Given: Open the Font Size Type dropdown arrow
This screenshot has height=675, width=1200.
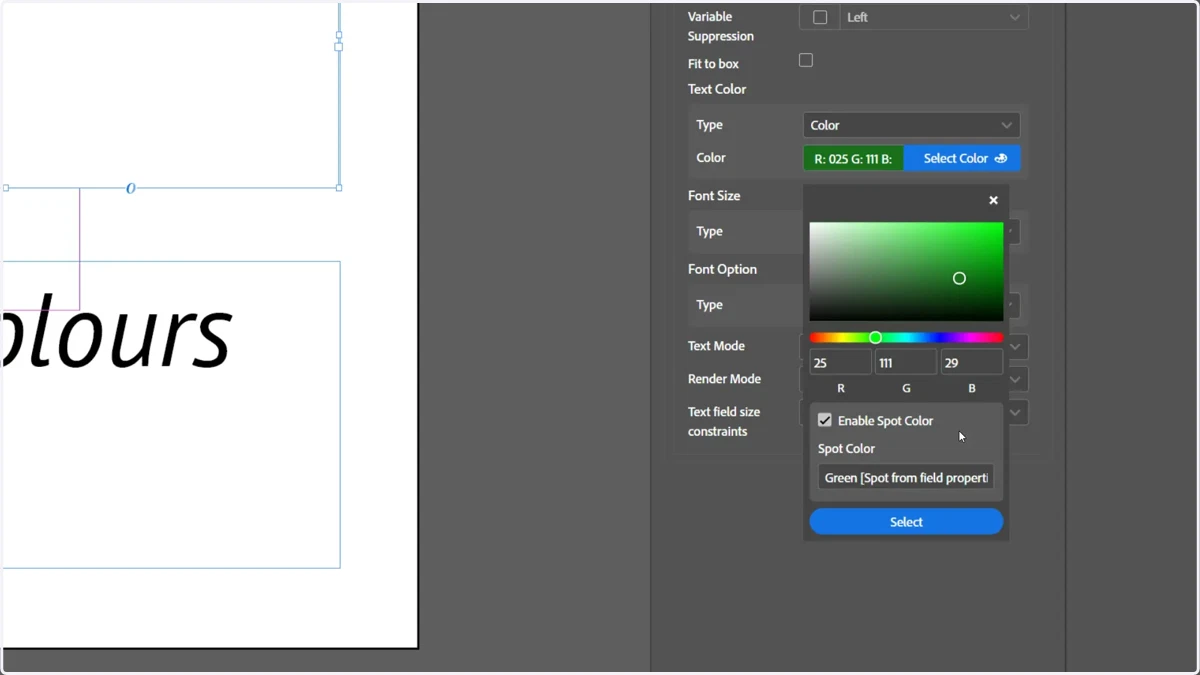Looking at the screenshot, I should pyautogui.click(x=1013, y=232).
